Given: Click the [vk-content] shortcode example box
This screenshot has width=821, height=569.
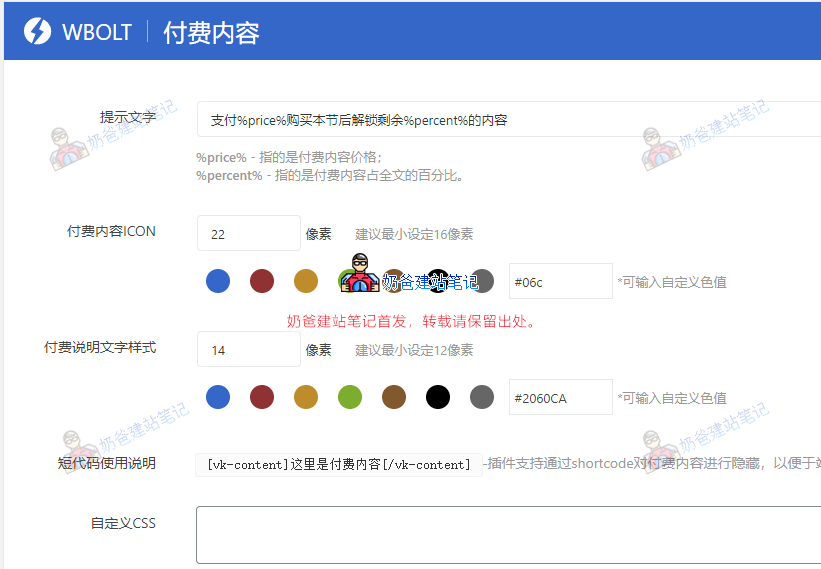Looking at the screenshot, I should [339, 465].
